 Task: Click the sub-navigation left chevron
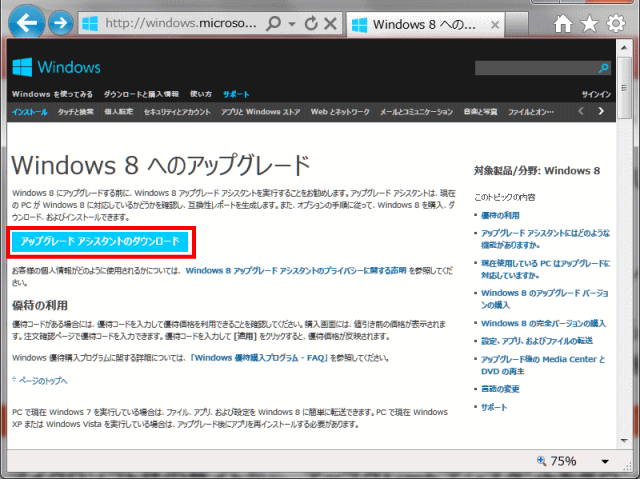pos(581,111)
